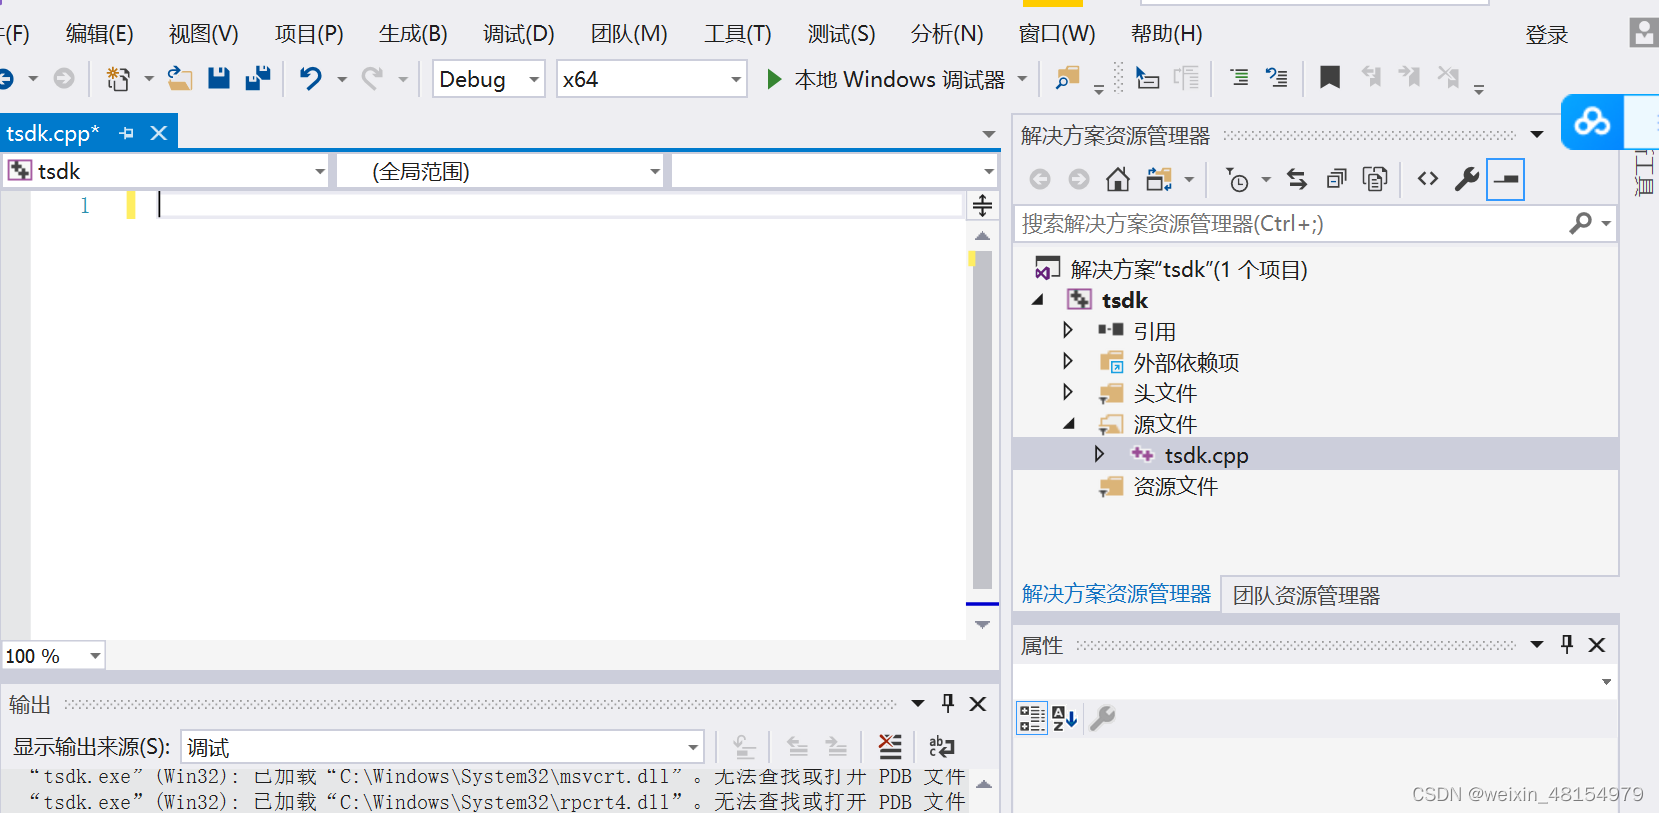Screen dimensions: 1659x813
Task: Toggle the Preview Selected Items button
Action: (x=1505, y=180)
